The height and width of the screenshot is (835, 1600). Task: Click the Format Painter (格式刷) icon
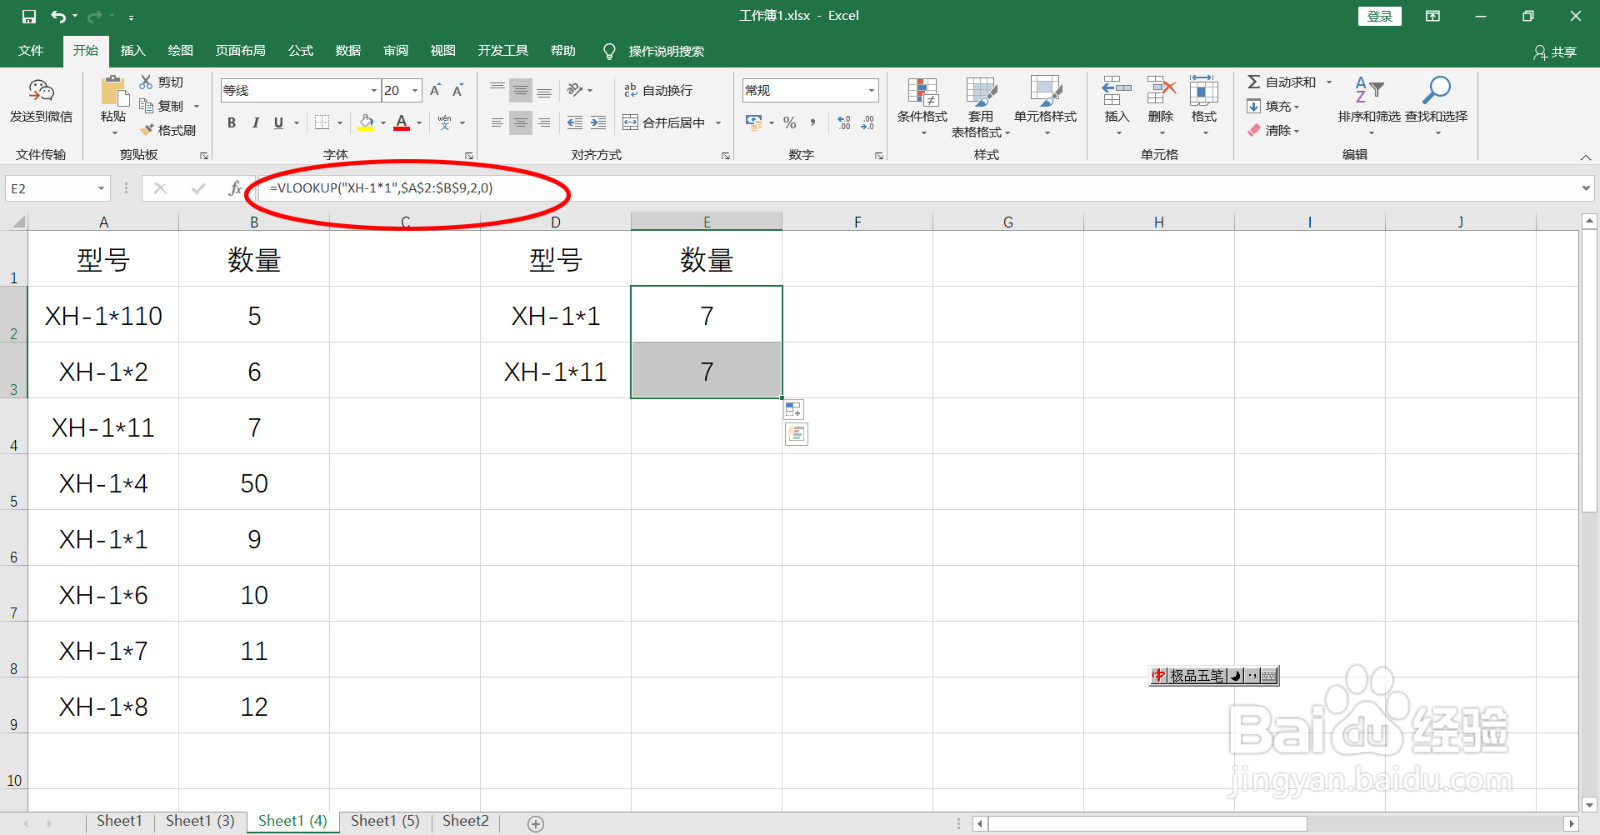(x=146, y=130)
